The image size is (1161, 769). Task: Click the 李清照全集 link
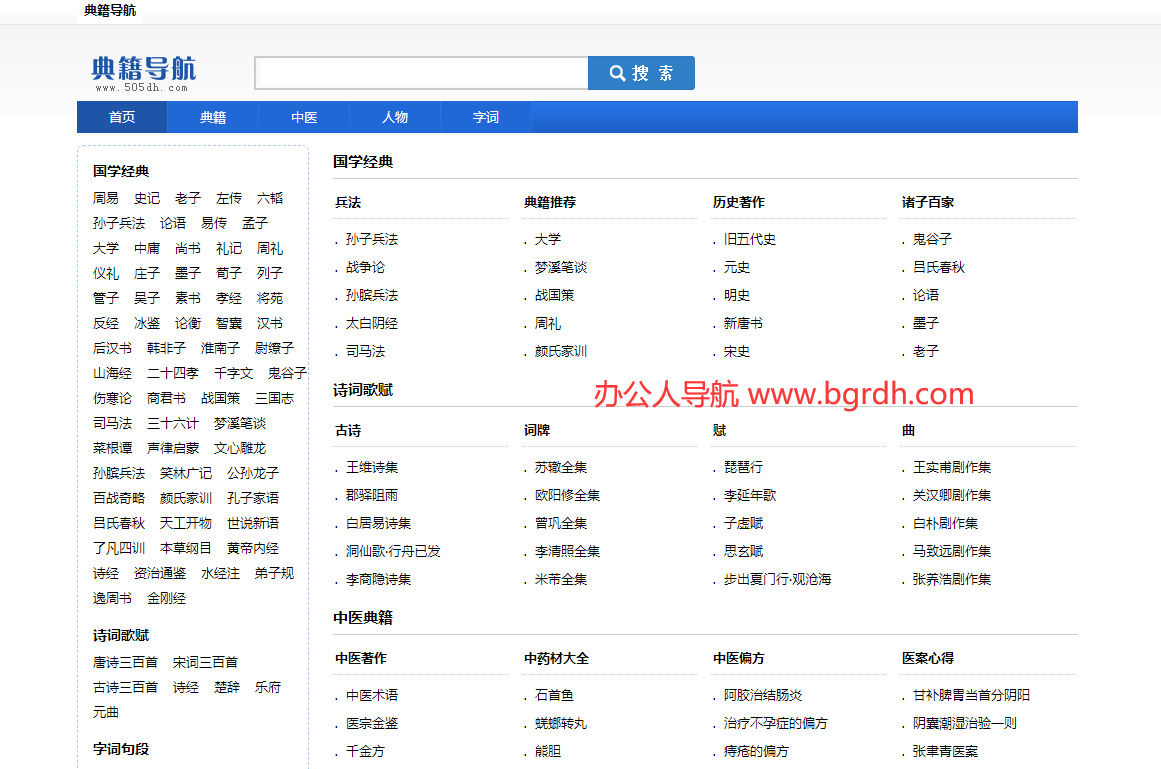(567, 551)
